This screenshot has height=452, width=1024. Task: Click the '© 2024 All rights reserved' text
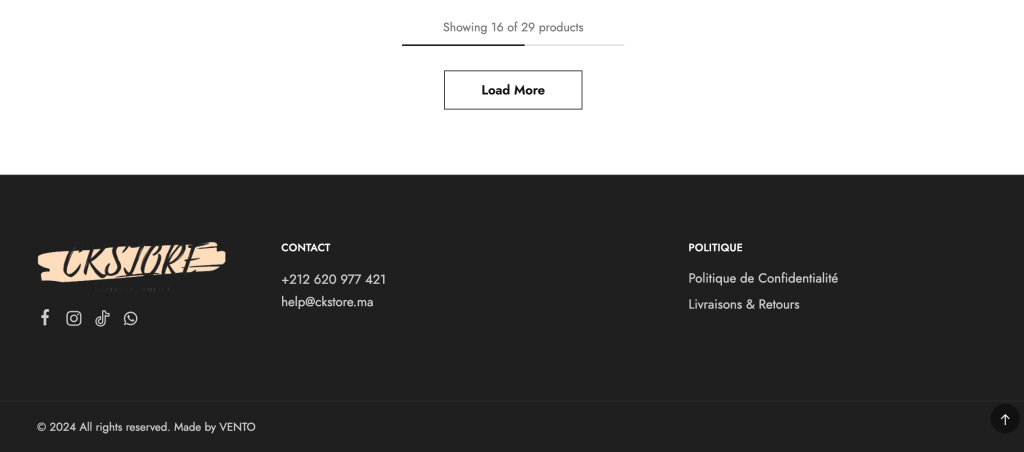[104, 427]
